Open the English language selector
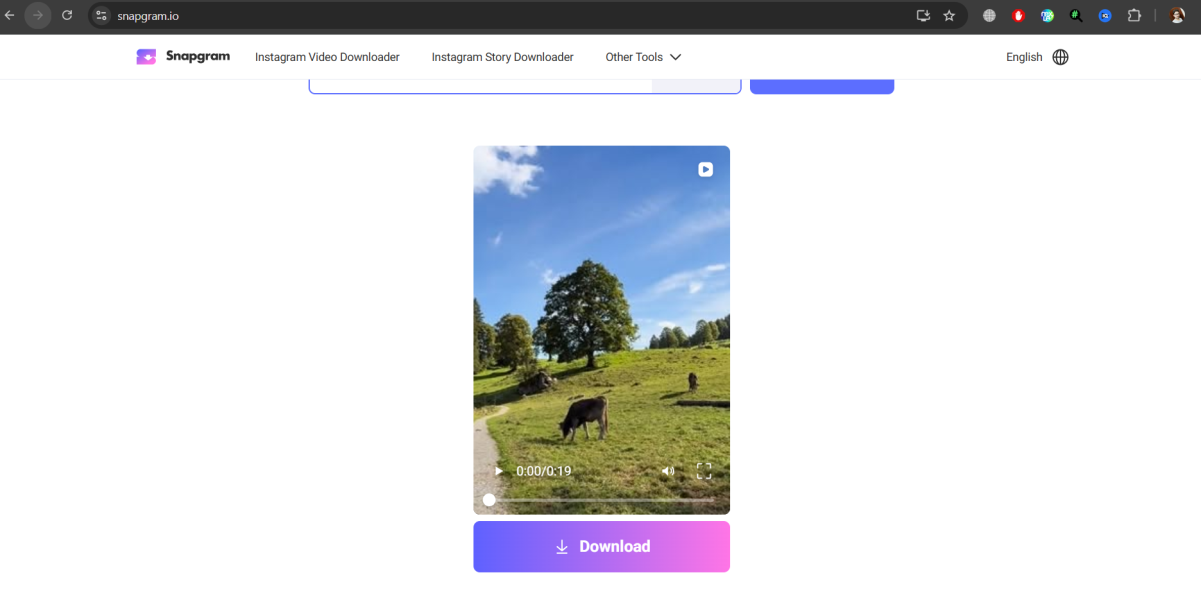The width and height of the screenshot is (1201, 616). click(x=1024, y=57)
